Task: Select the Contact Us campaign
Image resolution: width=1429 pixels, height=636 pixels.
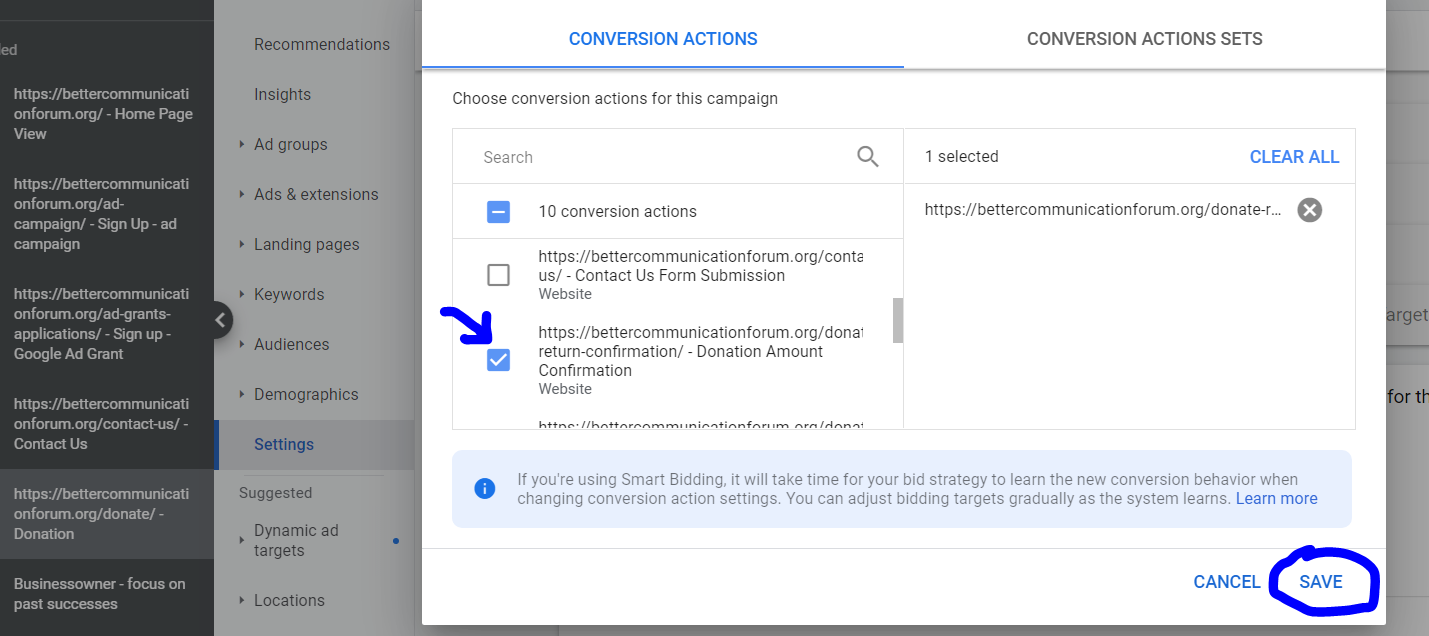Action: (x=103, y=424)
